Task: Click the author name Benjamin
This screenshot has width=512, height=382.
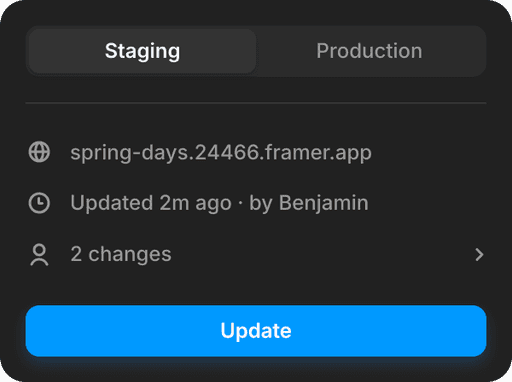Action: point(323,203)
